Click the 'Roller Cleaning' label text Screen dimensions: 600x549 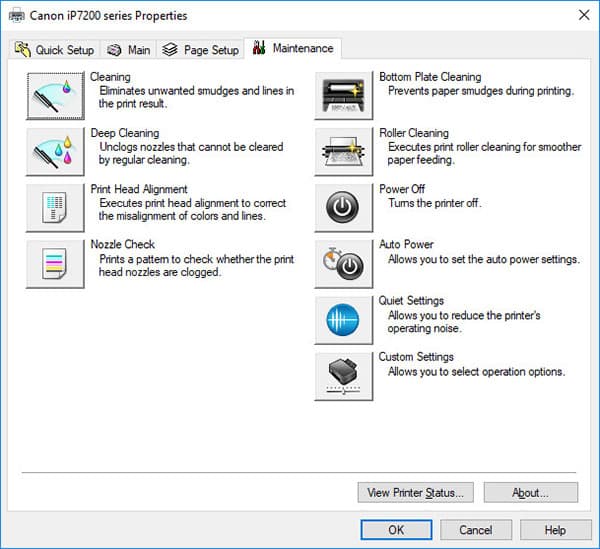[414, 133]
